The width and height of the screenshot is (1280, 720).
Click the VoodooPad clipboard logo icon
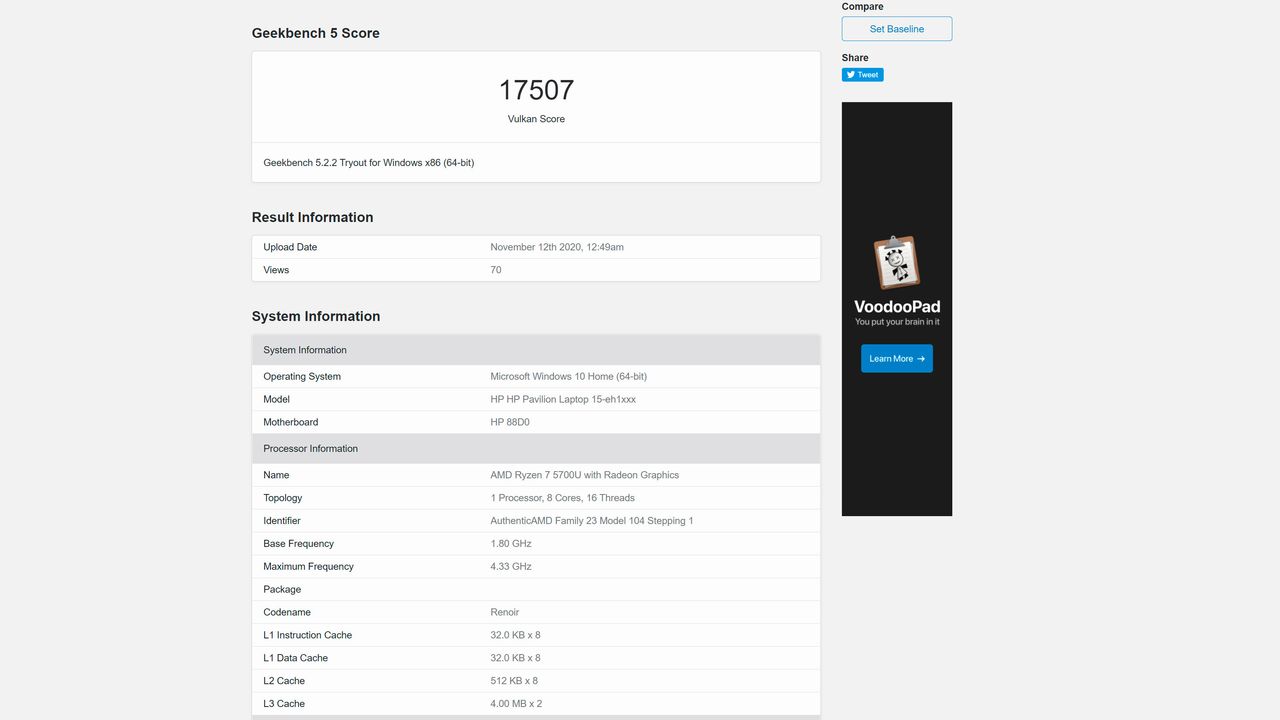coord(896,262)
